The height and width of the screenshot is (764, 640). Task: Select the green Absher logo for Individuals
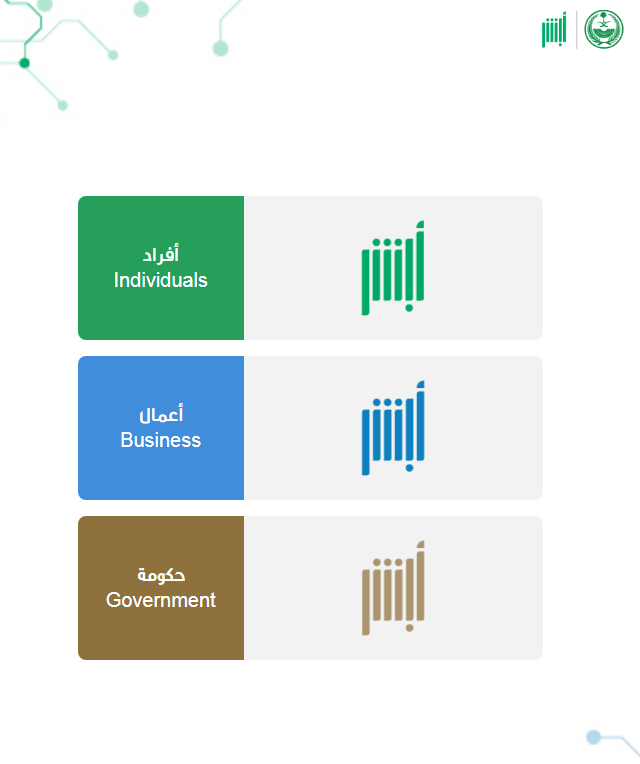393,268
